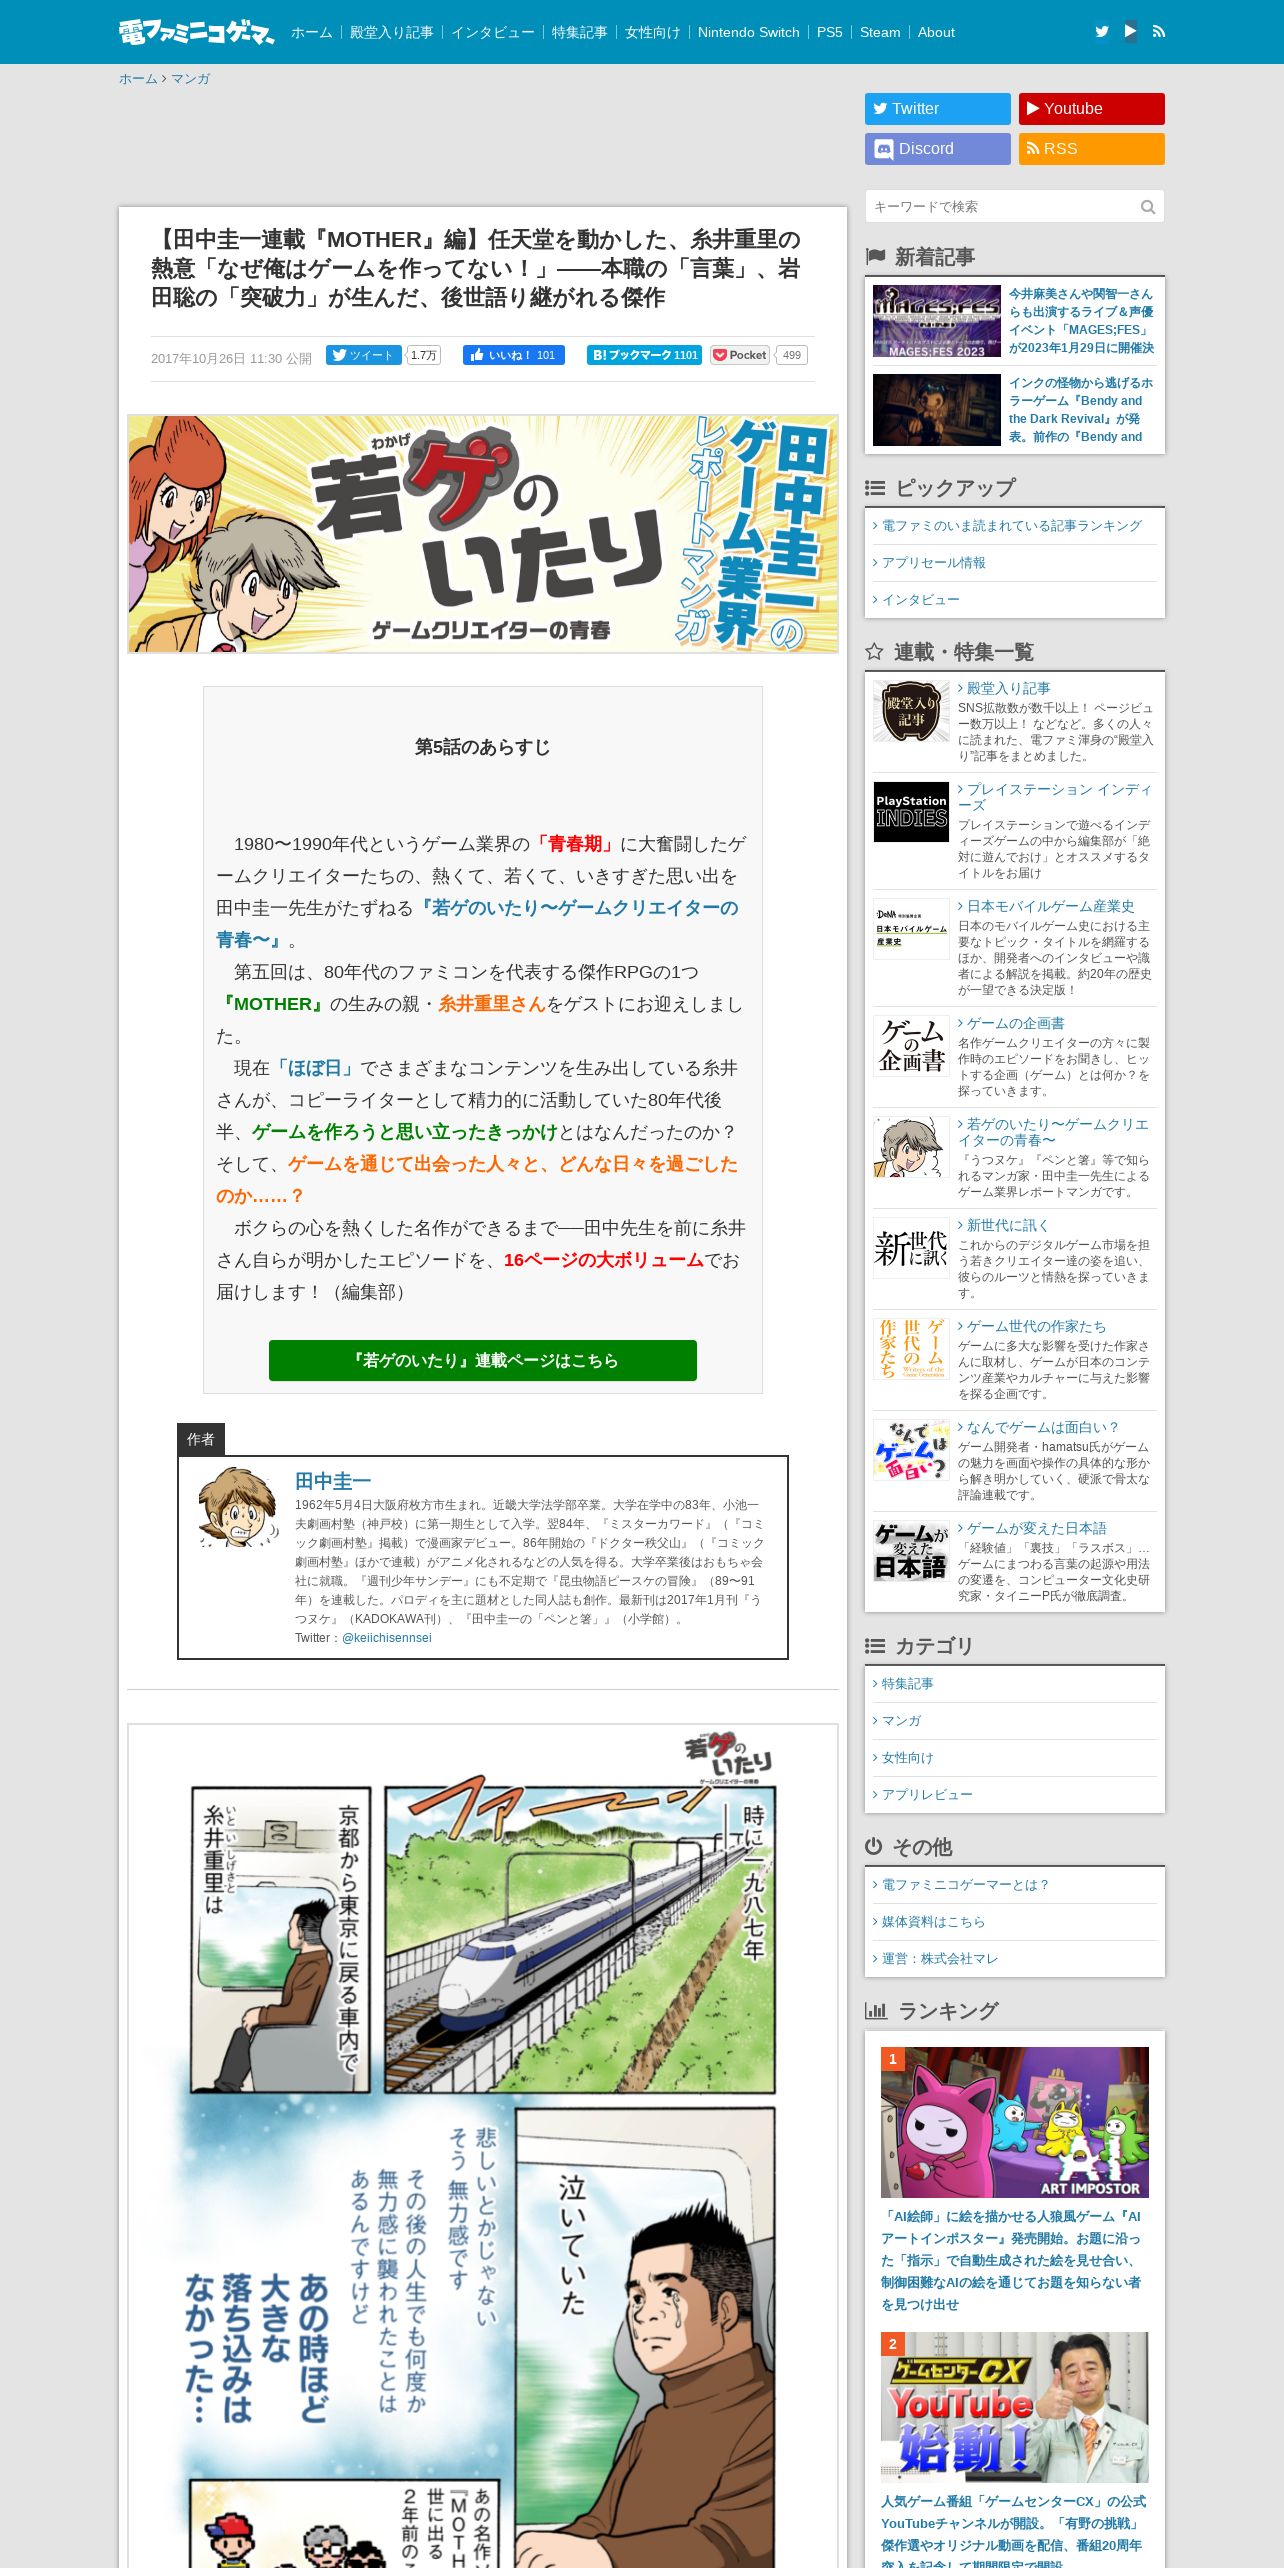Open AIアートインポスター ranking article headline

point(1011,2260)
